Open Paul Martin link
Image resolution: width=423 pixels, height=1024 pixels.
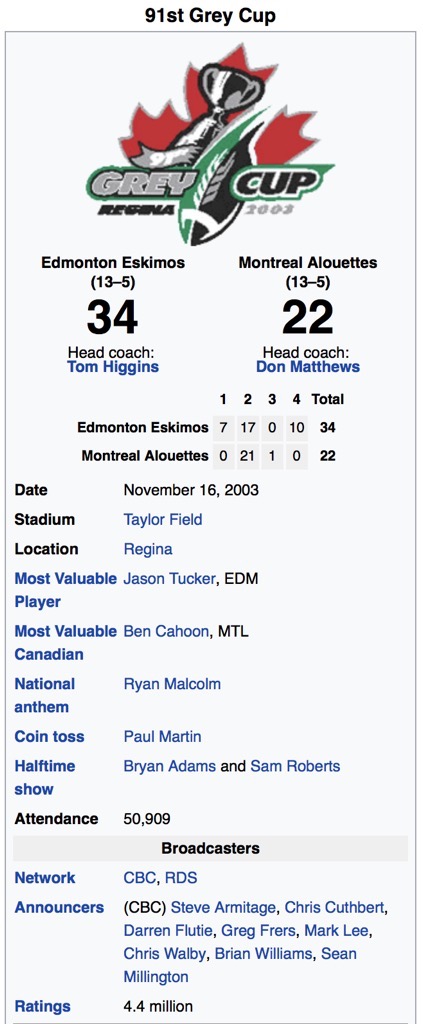[162, 737]
